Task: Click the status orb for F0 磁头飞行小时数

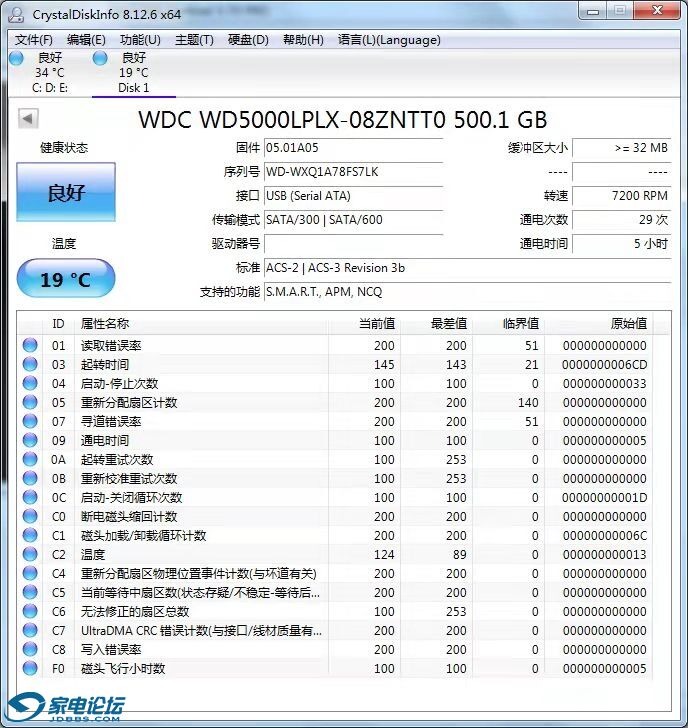Action: 30,669
